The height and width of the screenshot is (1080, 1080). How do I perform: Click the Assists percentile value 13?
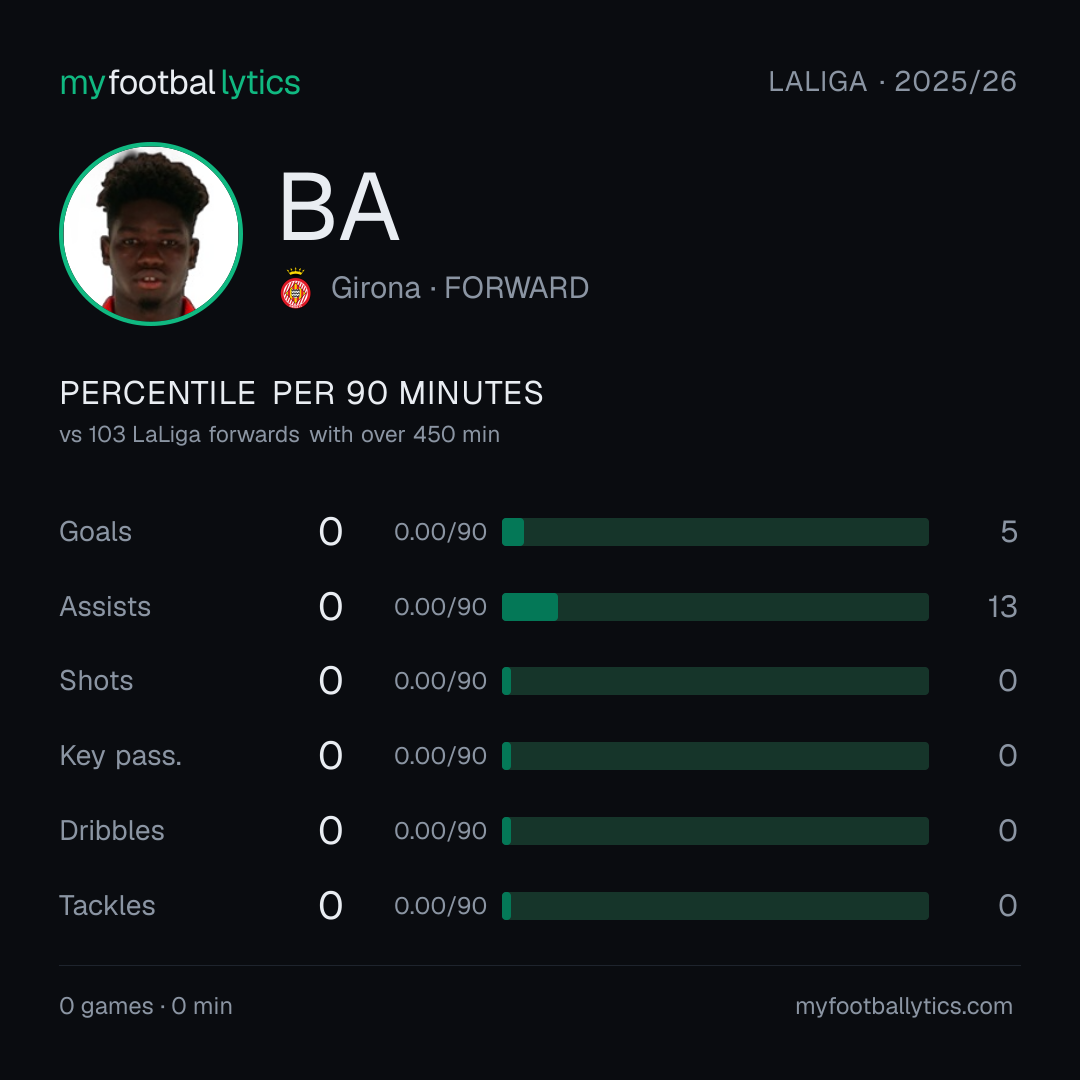1002,607
